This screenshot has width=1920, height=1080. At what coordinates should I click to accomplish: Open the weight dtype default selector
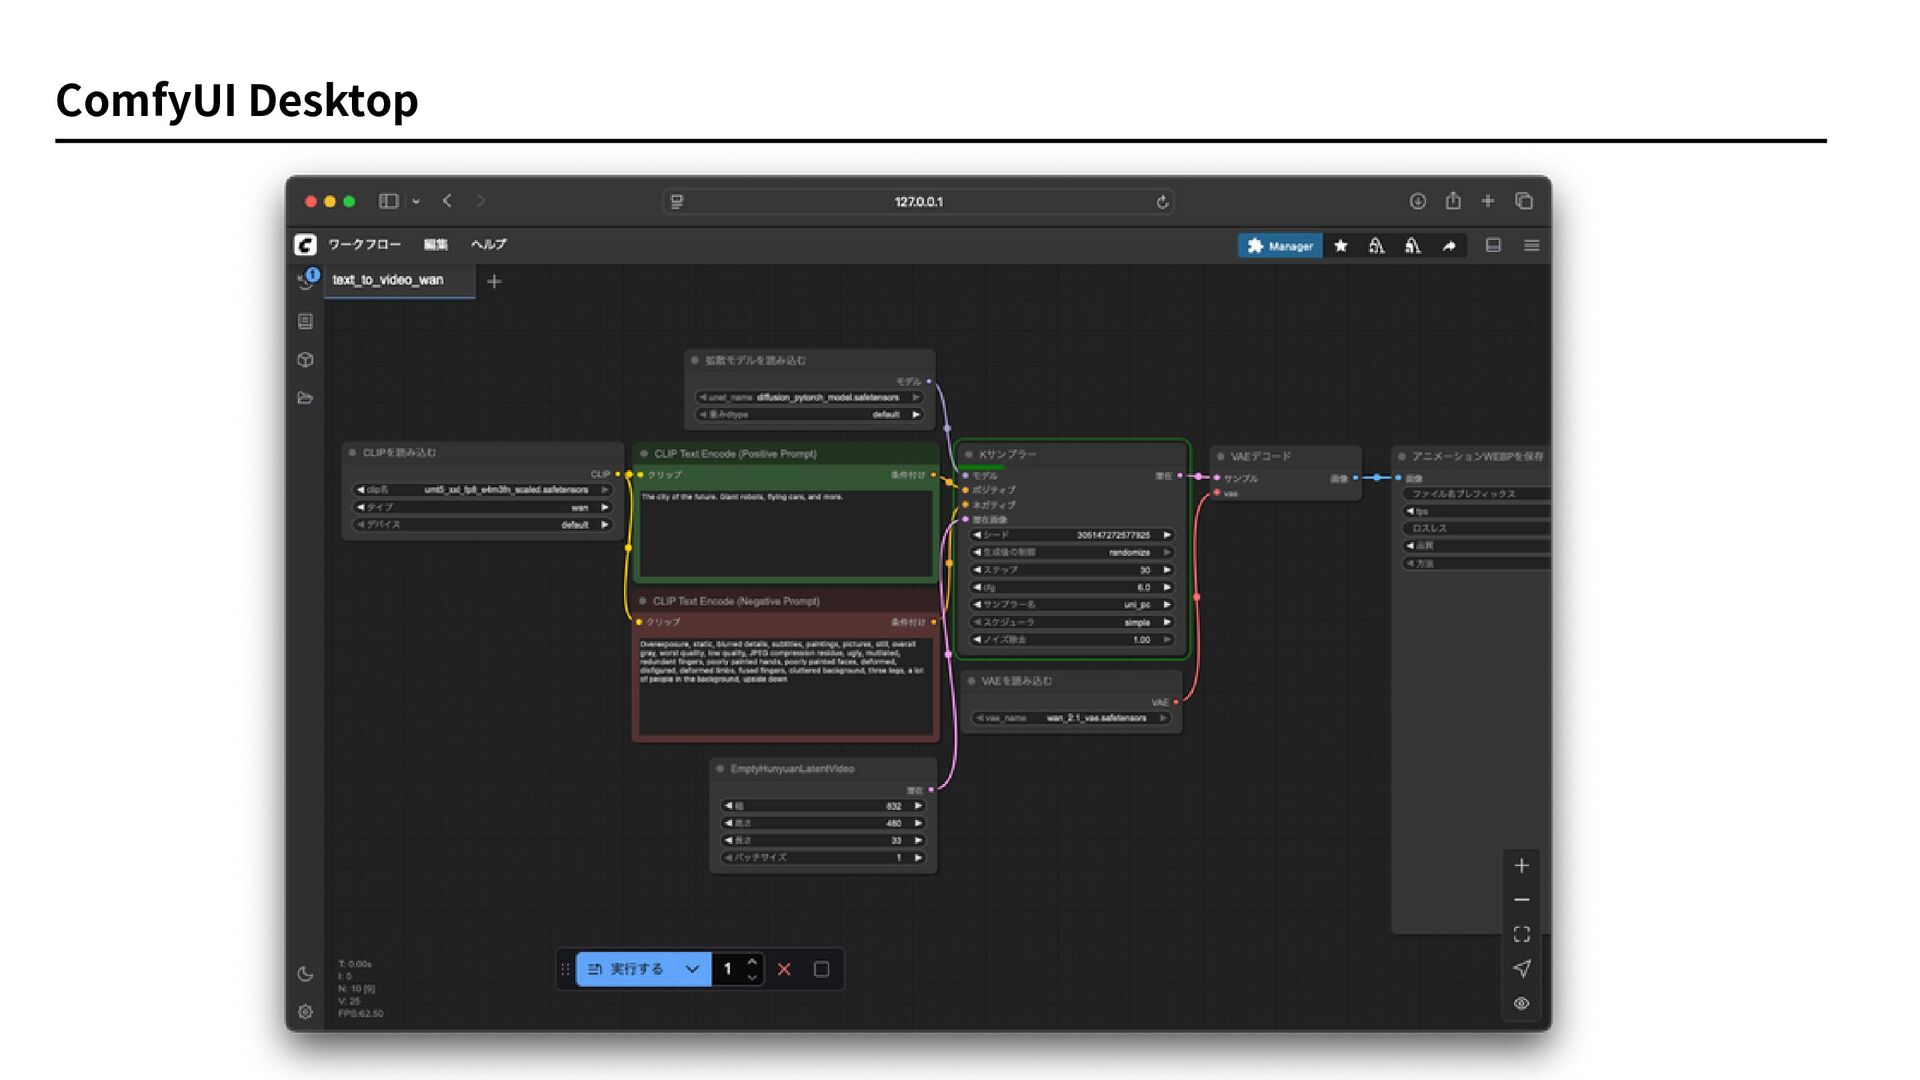click(x=809, y=414)
